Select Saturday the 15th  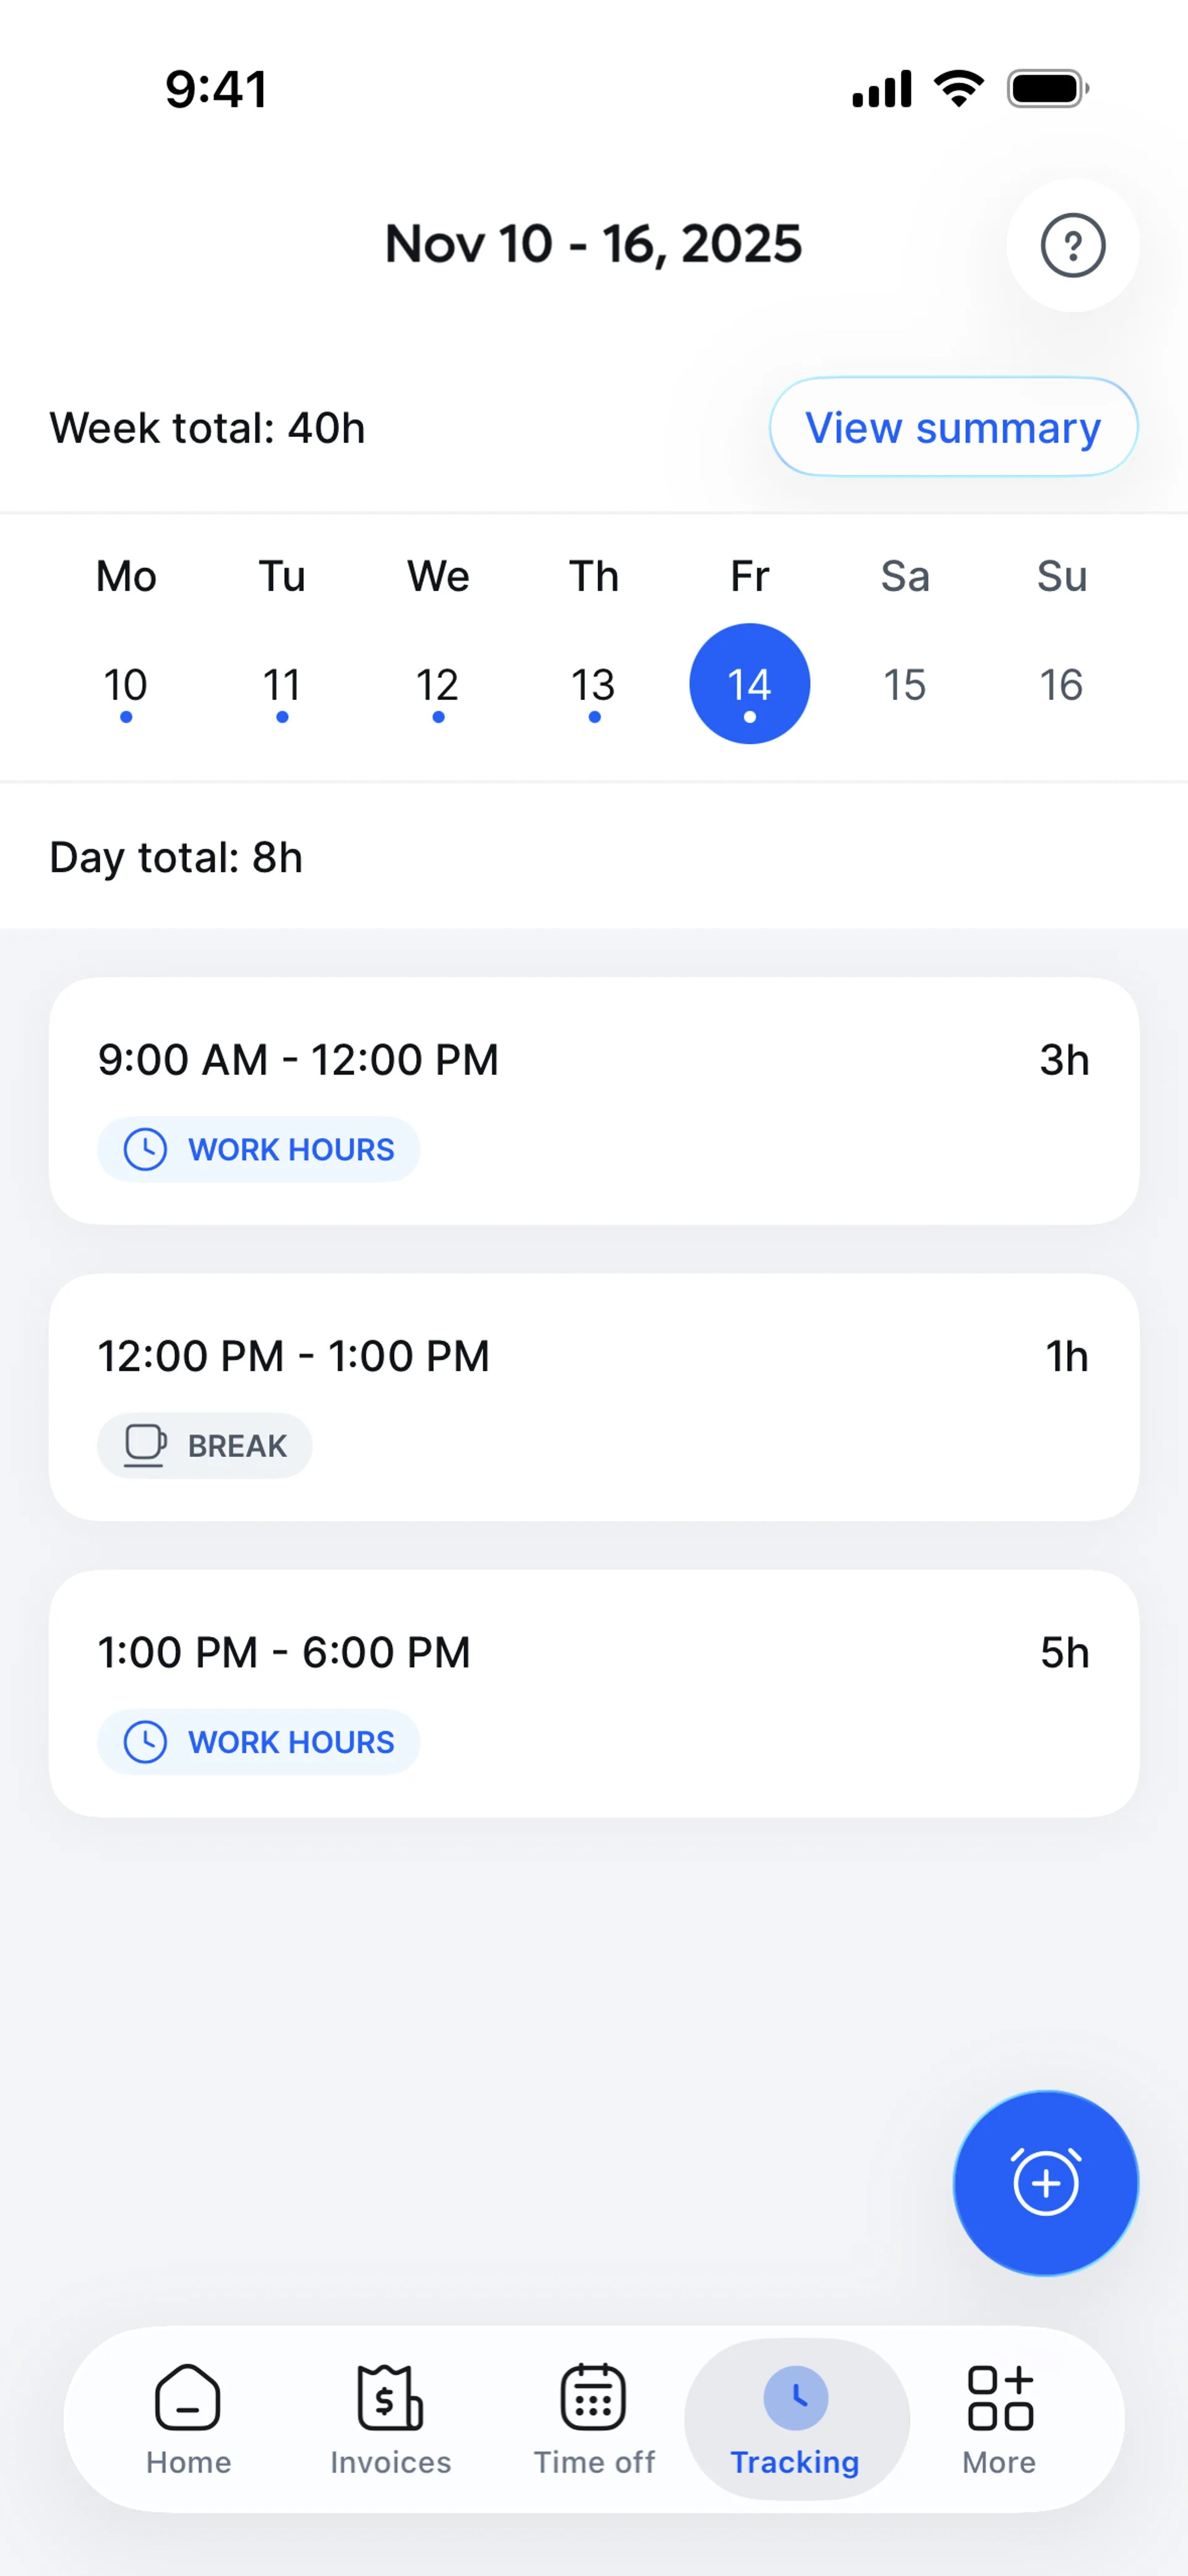905,685
